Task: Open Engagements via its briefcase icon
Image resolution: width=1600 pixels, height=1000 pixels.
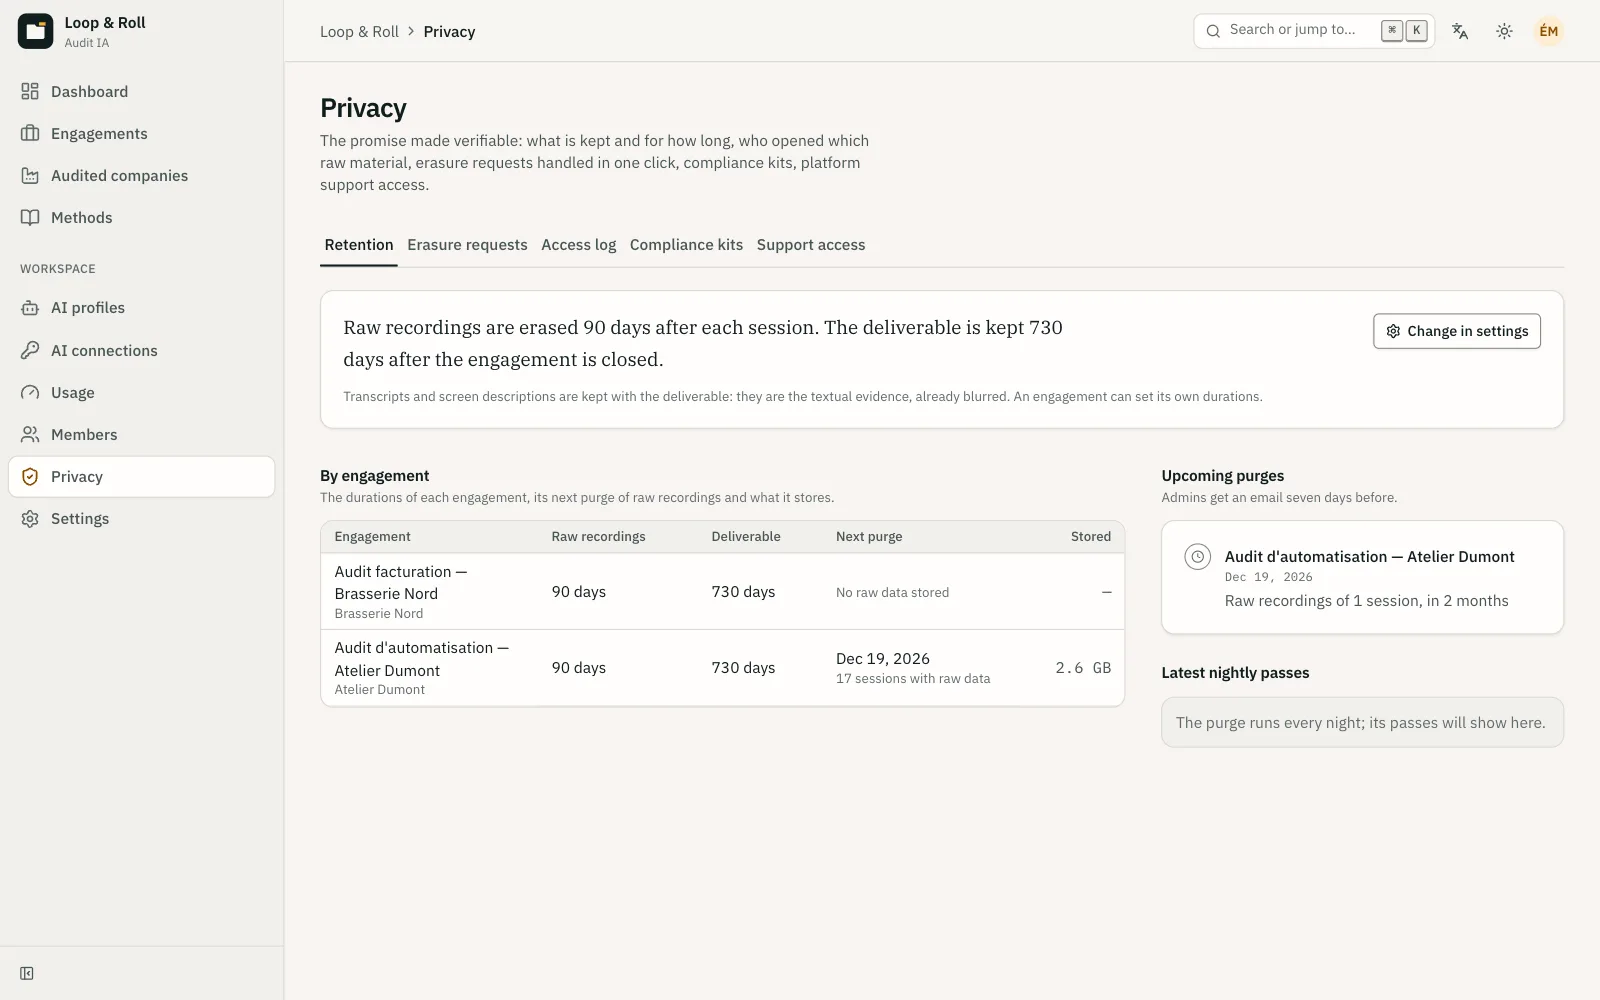Action: (x=30, y=133)
